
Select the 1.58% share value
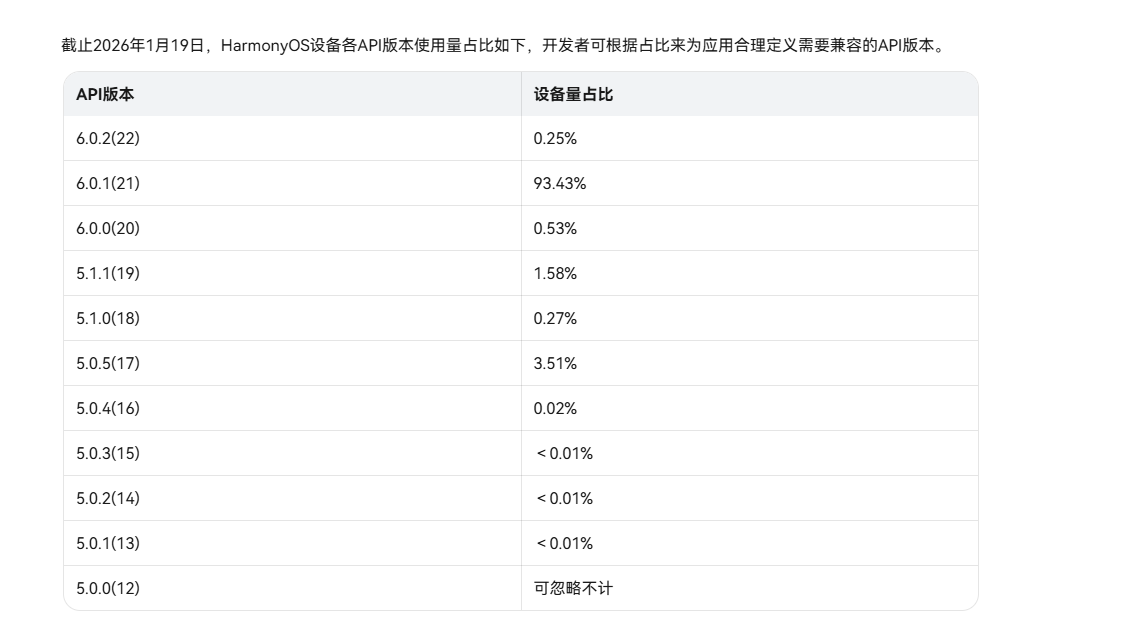click(x=555, y=274)
